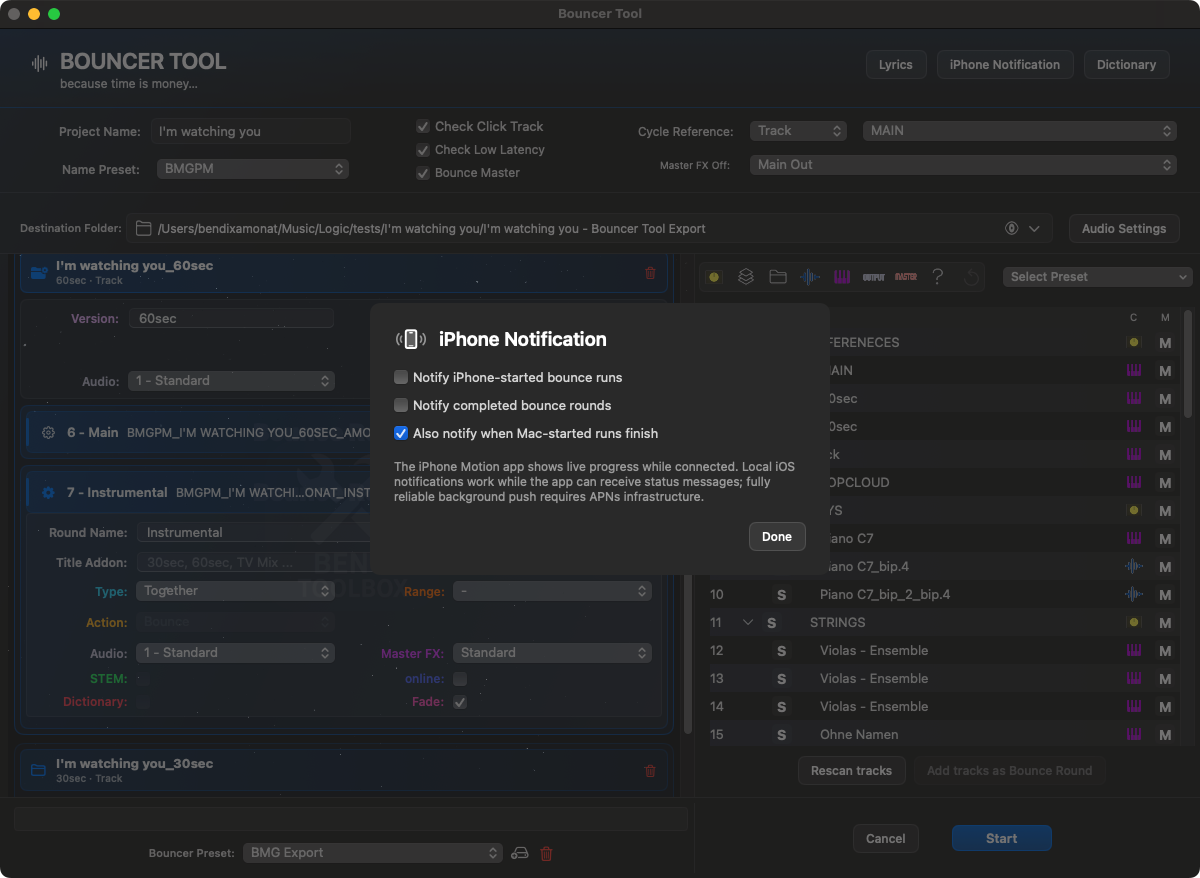1200x878 pixels.
Task: Toggle the S button on row 10
Action: coord(781,594)
